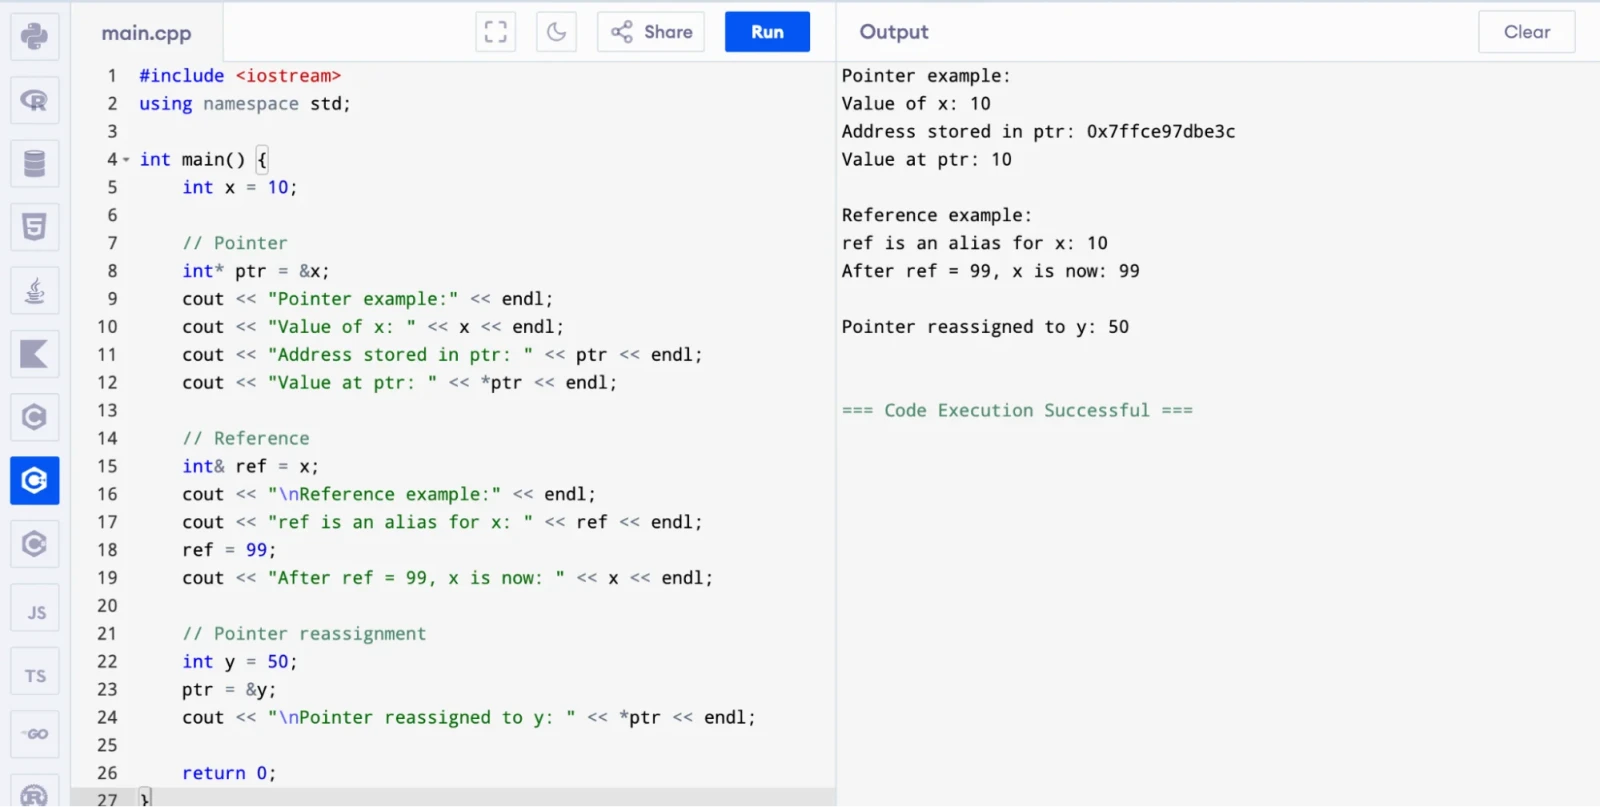Screen dimensions: 1600x807
Task: Click line number 13 in the gutter
Action: pos(107,411)
